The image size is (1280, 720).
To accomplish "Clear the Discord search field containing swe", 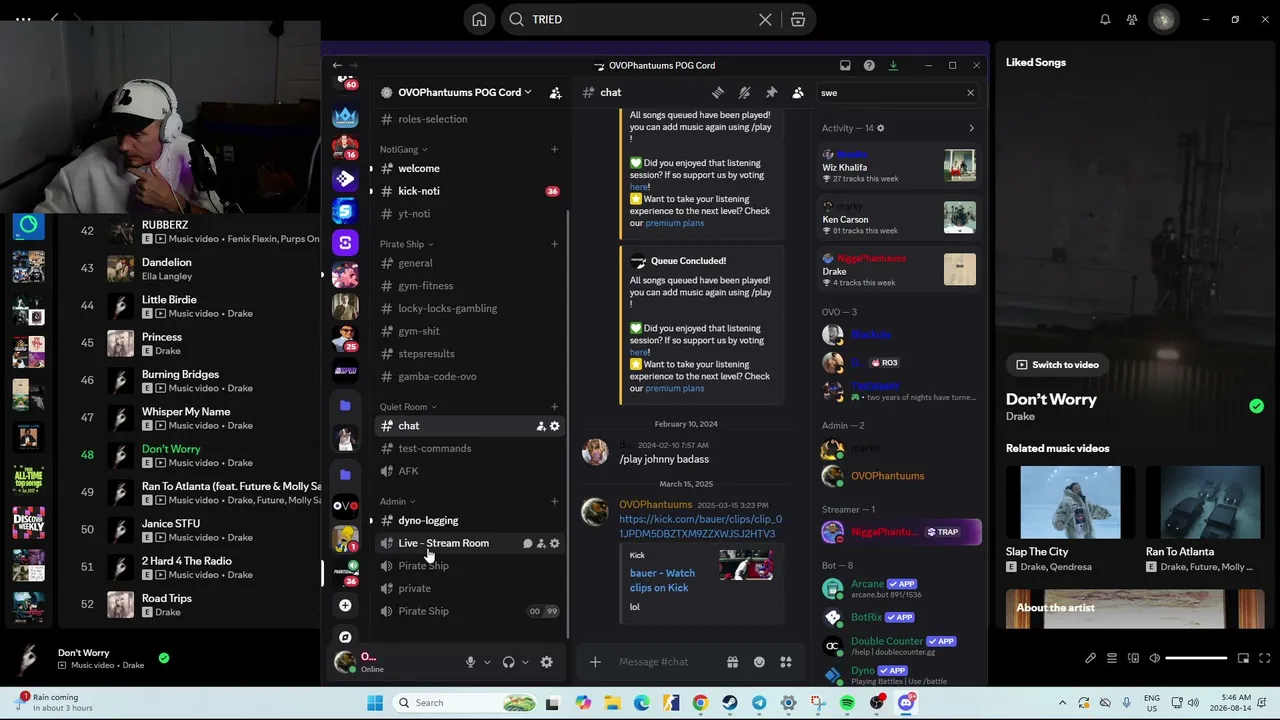I will 970,93.
